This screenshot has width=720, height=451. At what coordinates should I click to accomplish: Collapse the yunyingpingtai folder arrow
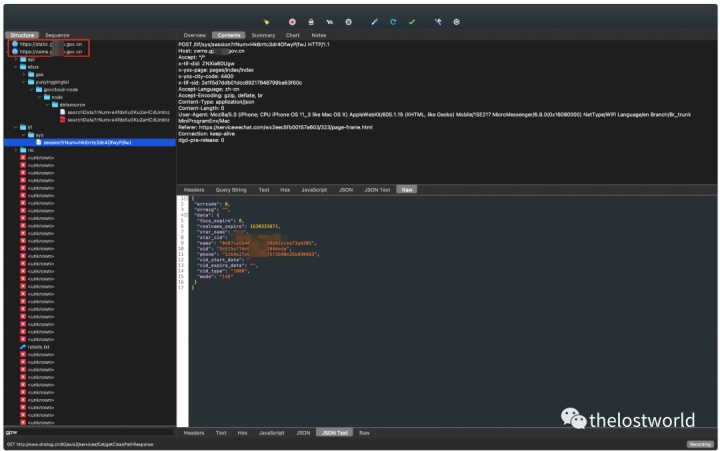(x=23, y=82)
